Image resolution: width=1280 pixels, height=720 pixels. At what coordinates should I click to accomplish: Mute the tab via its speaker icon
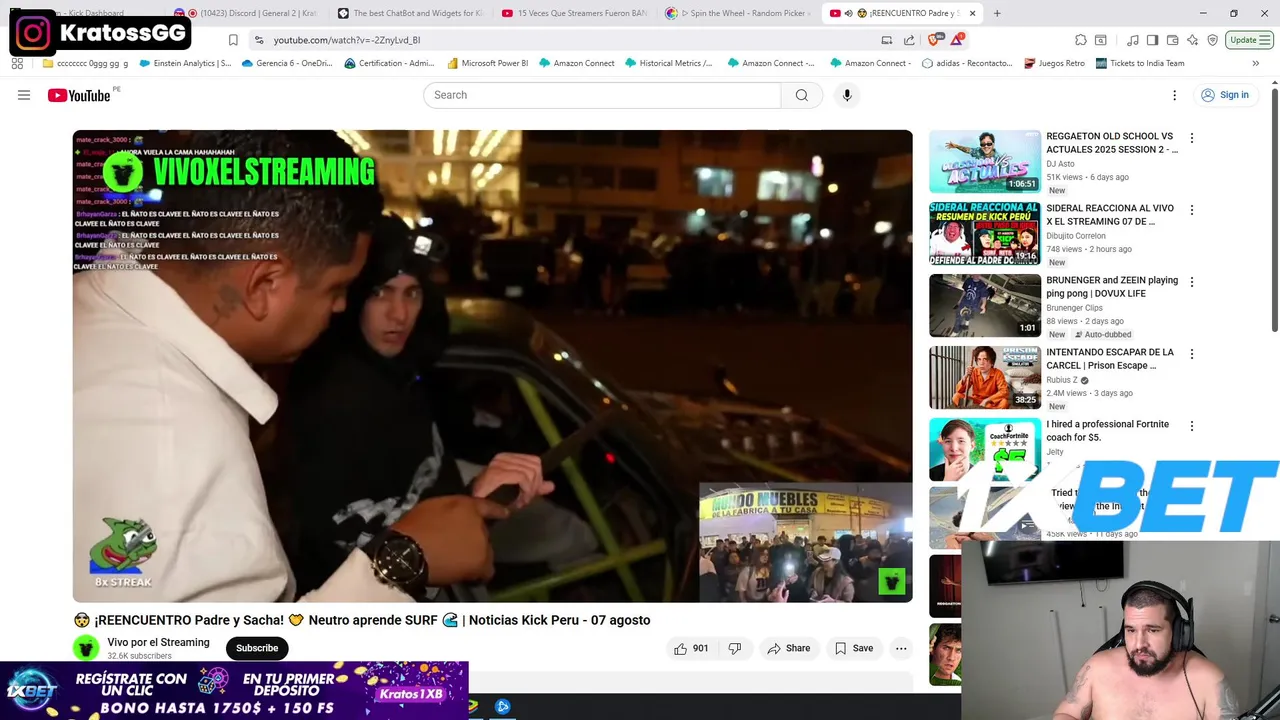[x=848, y=13]
